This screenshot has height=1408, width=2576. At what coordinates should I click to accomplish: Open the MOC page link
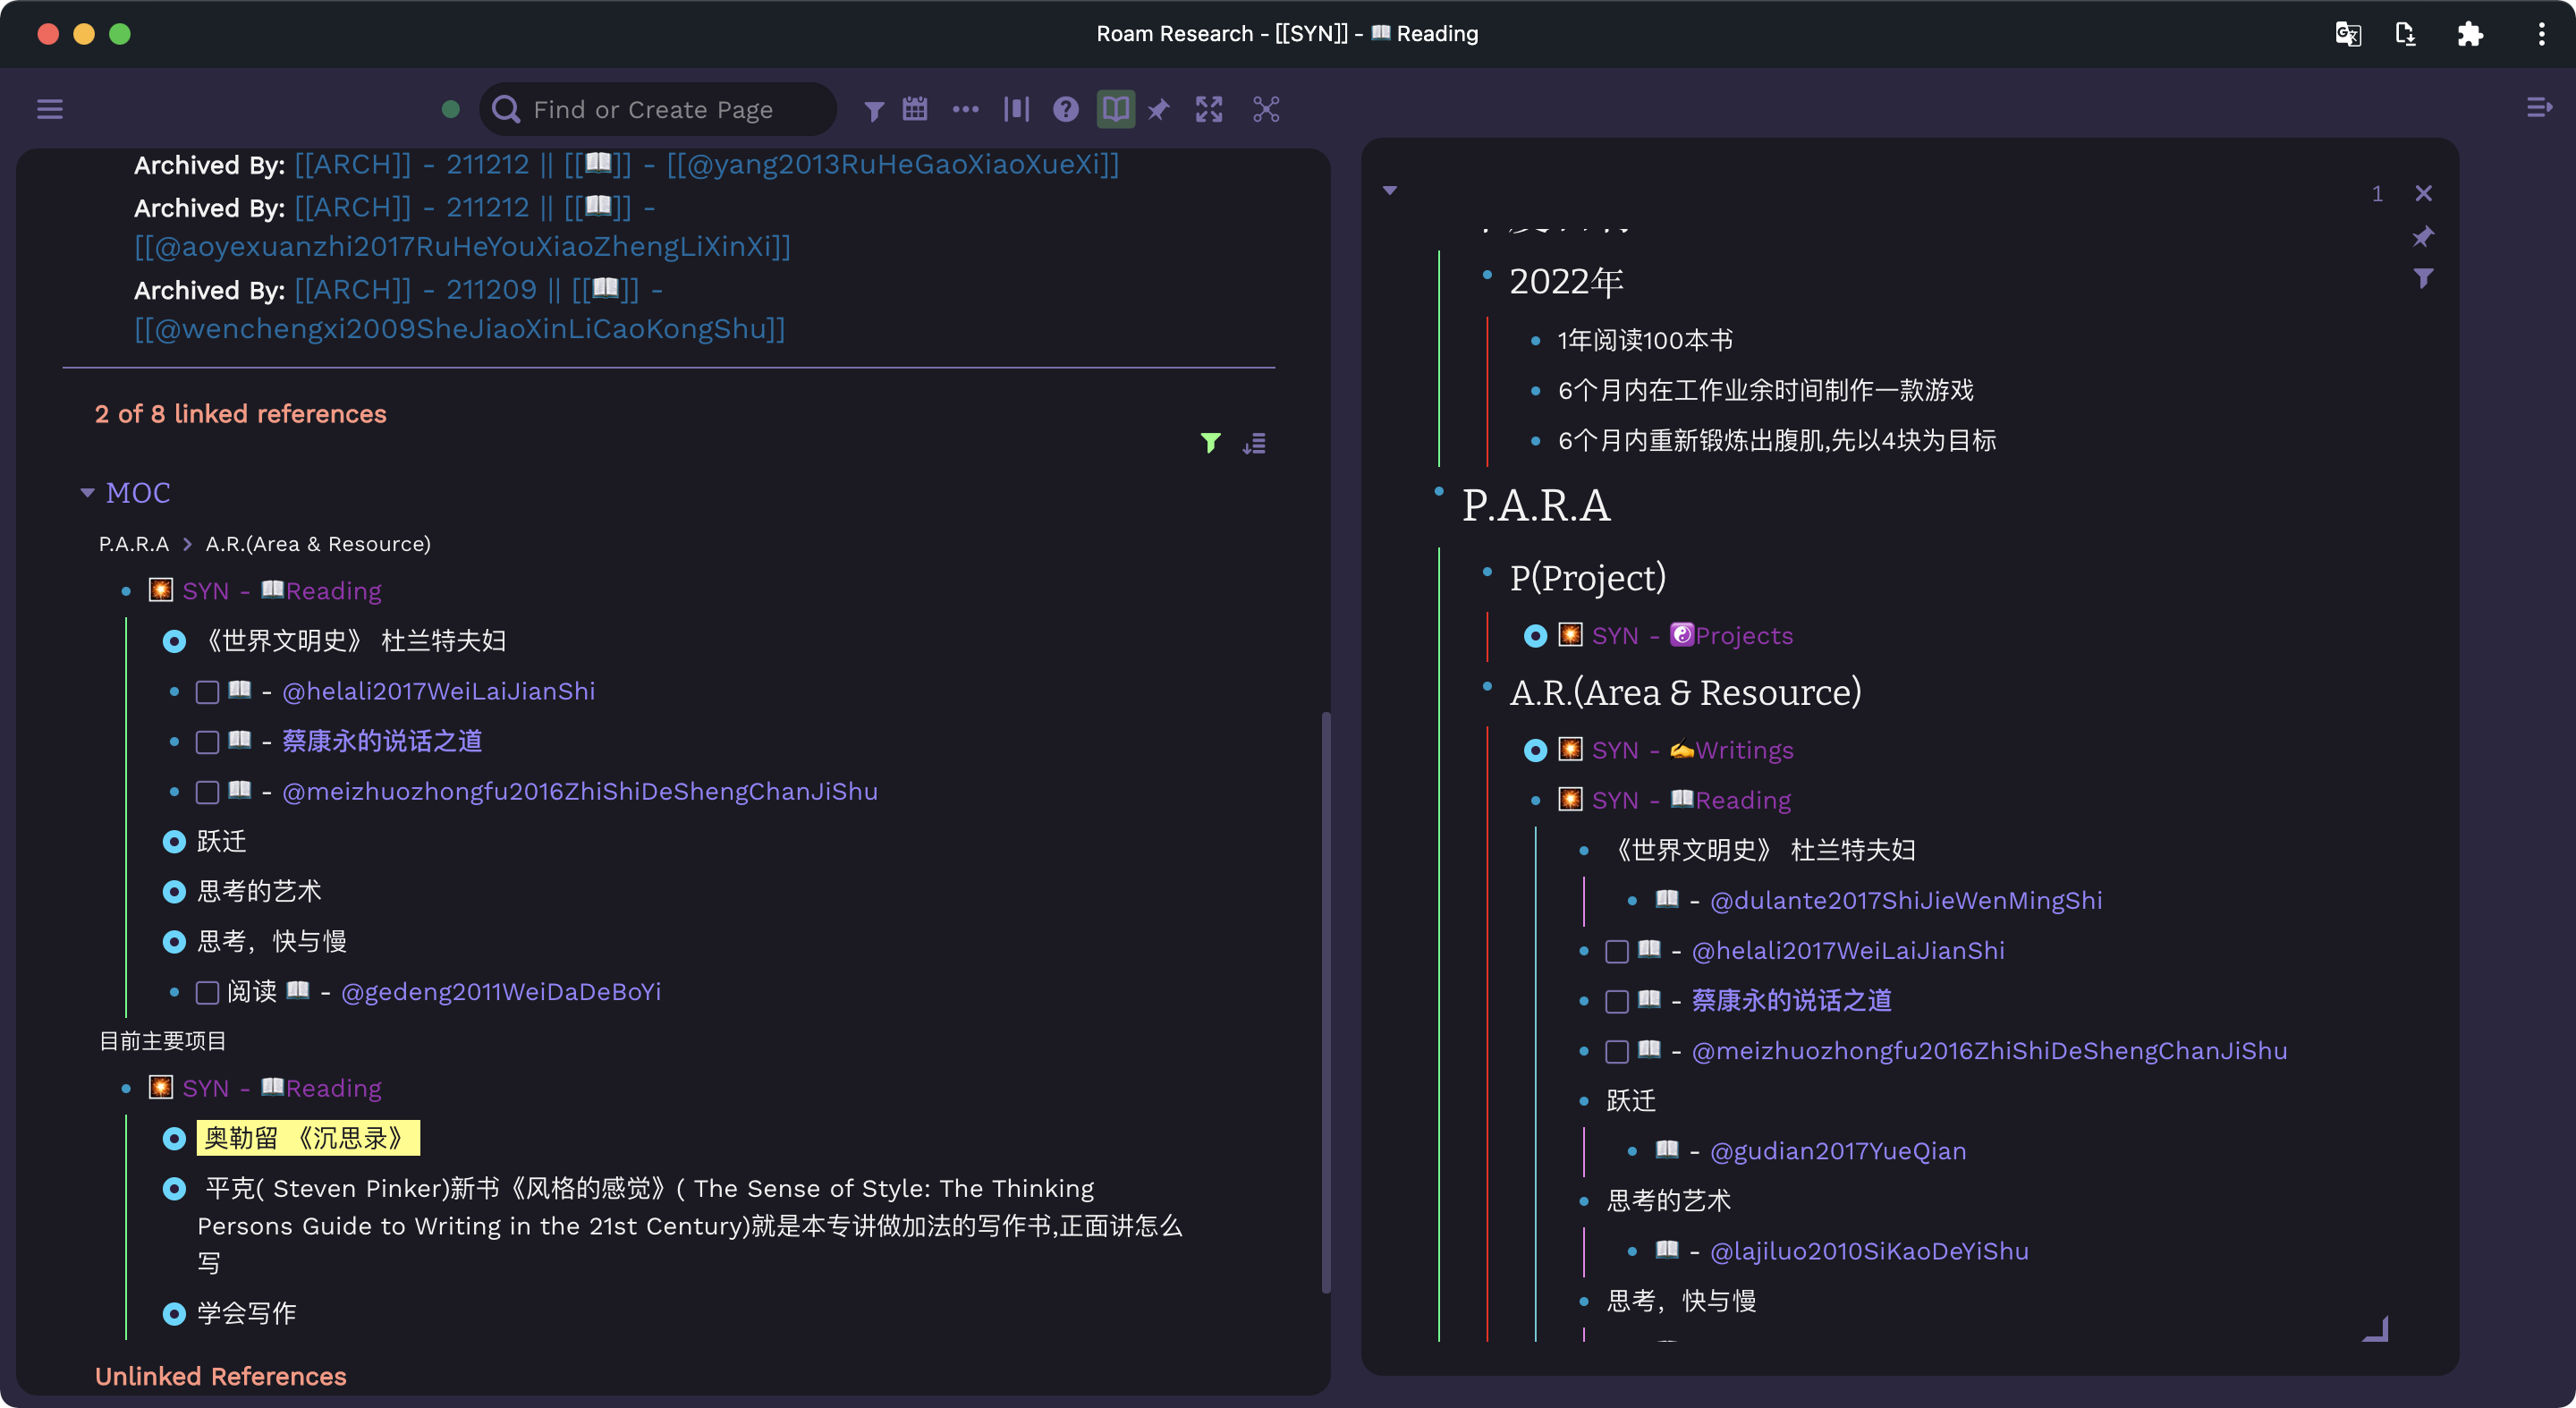point(138,492)
